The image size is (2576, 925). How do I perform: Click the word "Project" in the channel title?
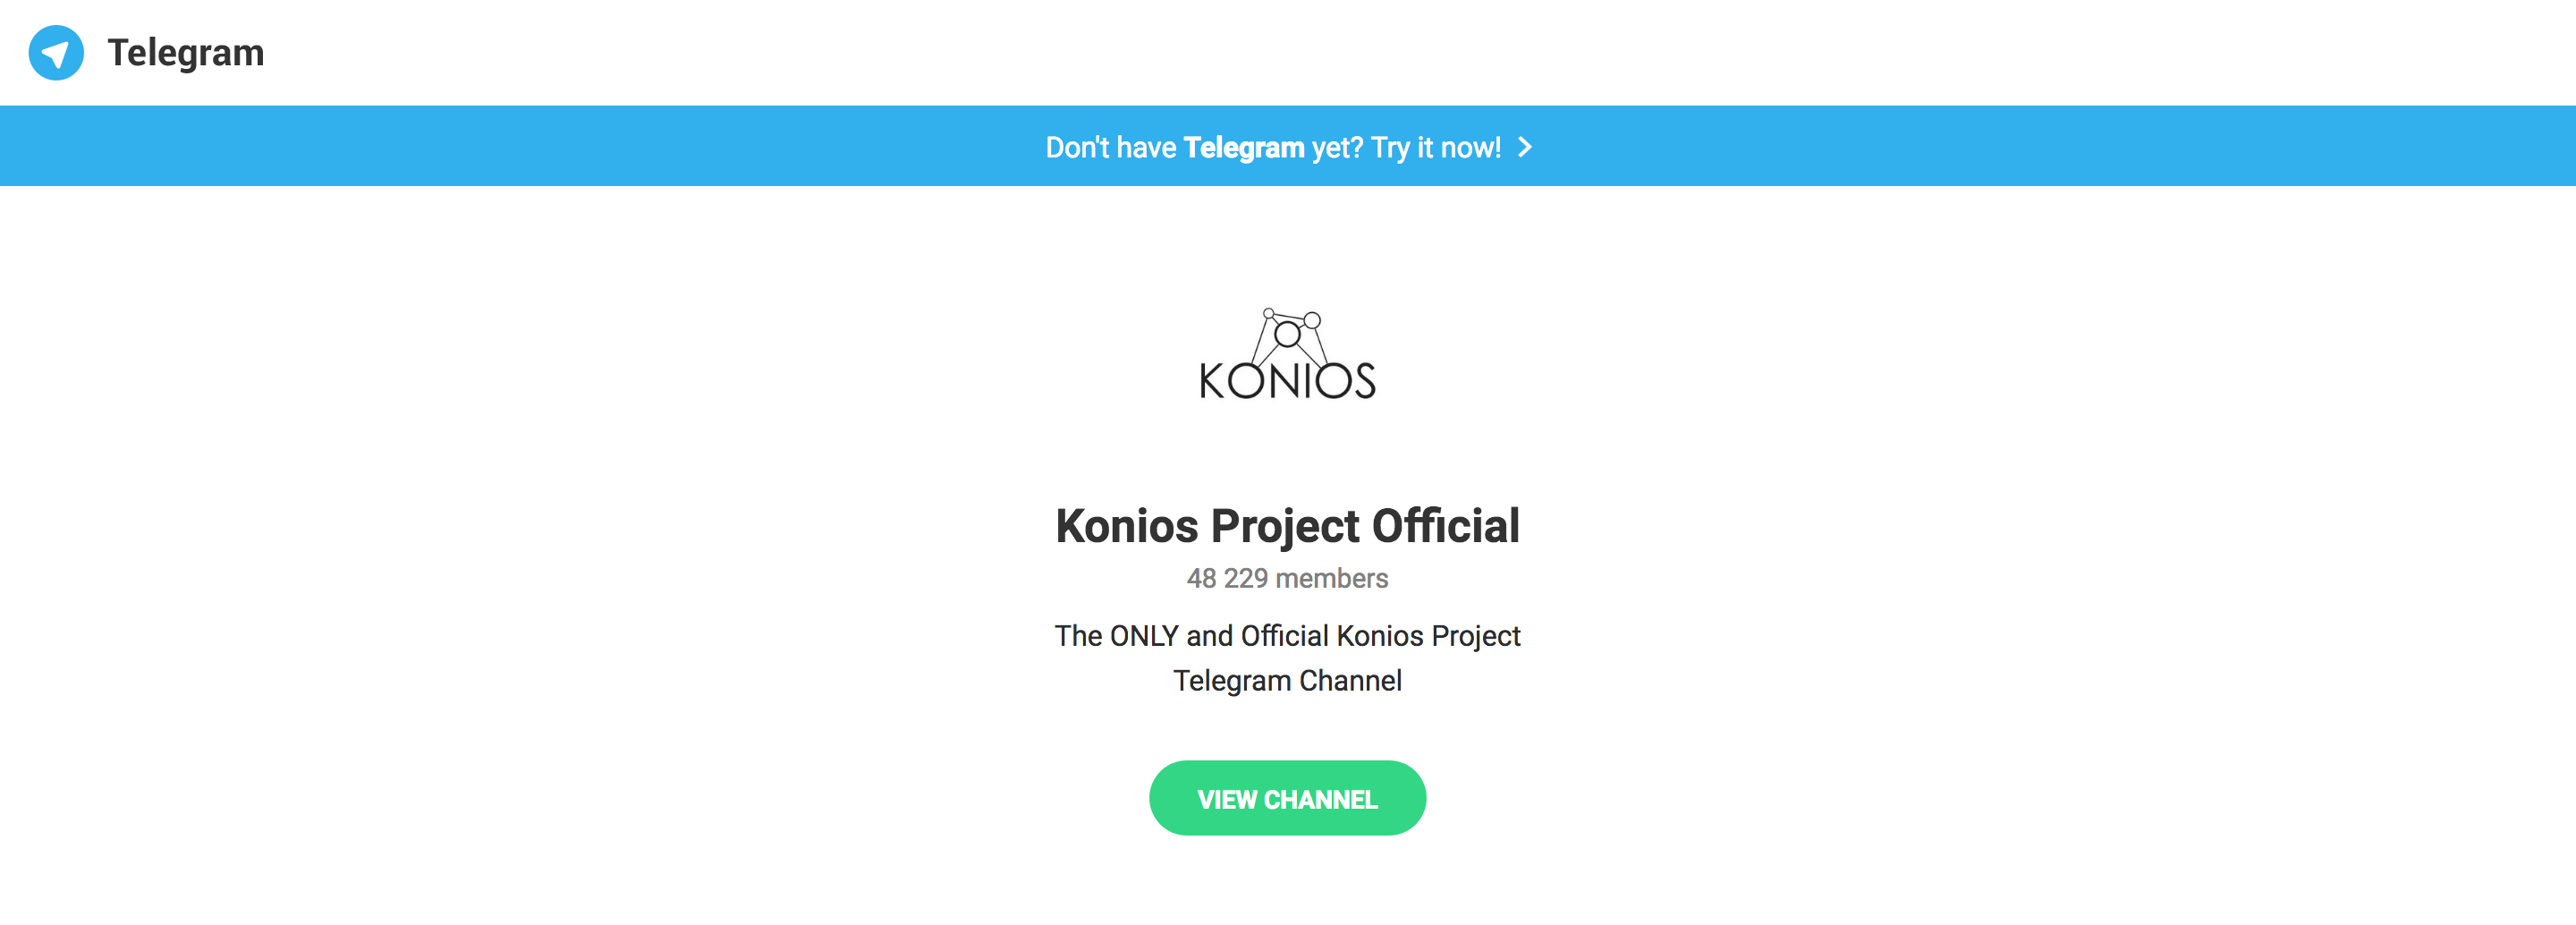click(1285, 526)
